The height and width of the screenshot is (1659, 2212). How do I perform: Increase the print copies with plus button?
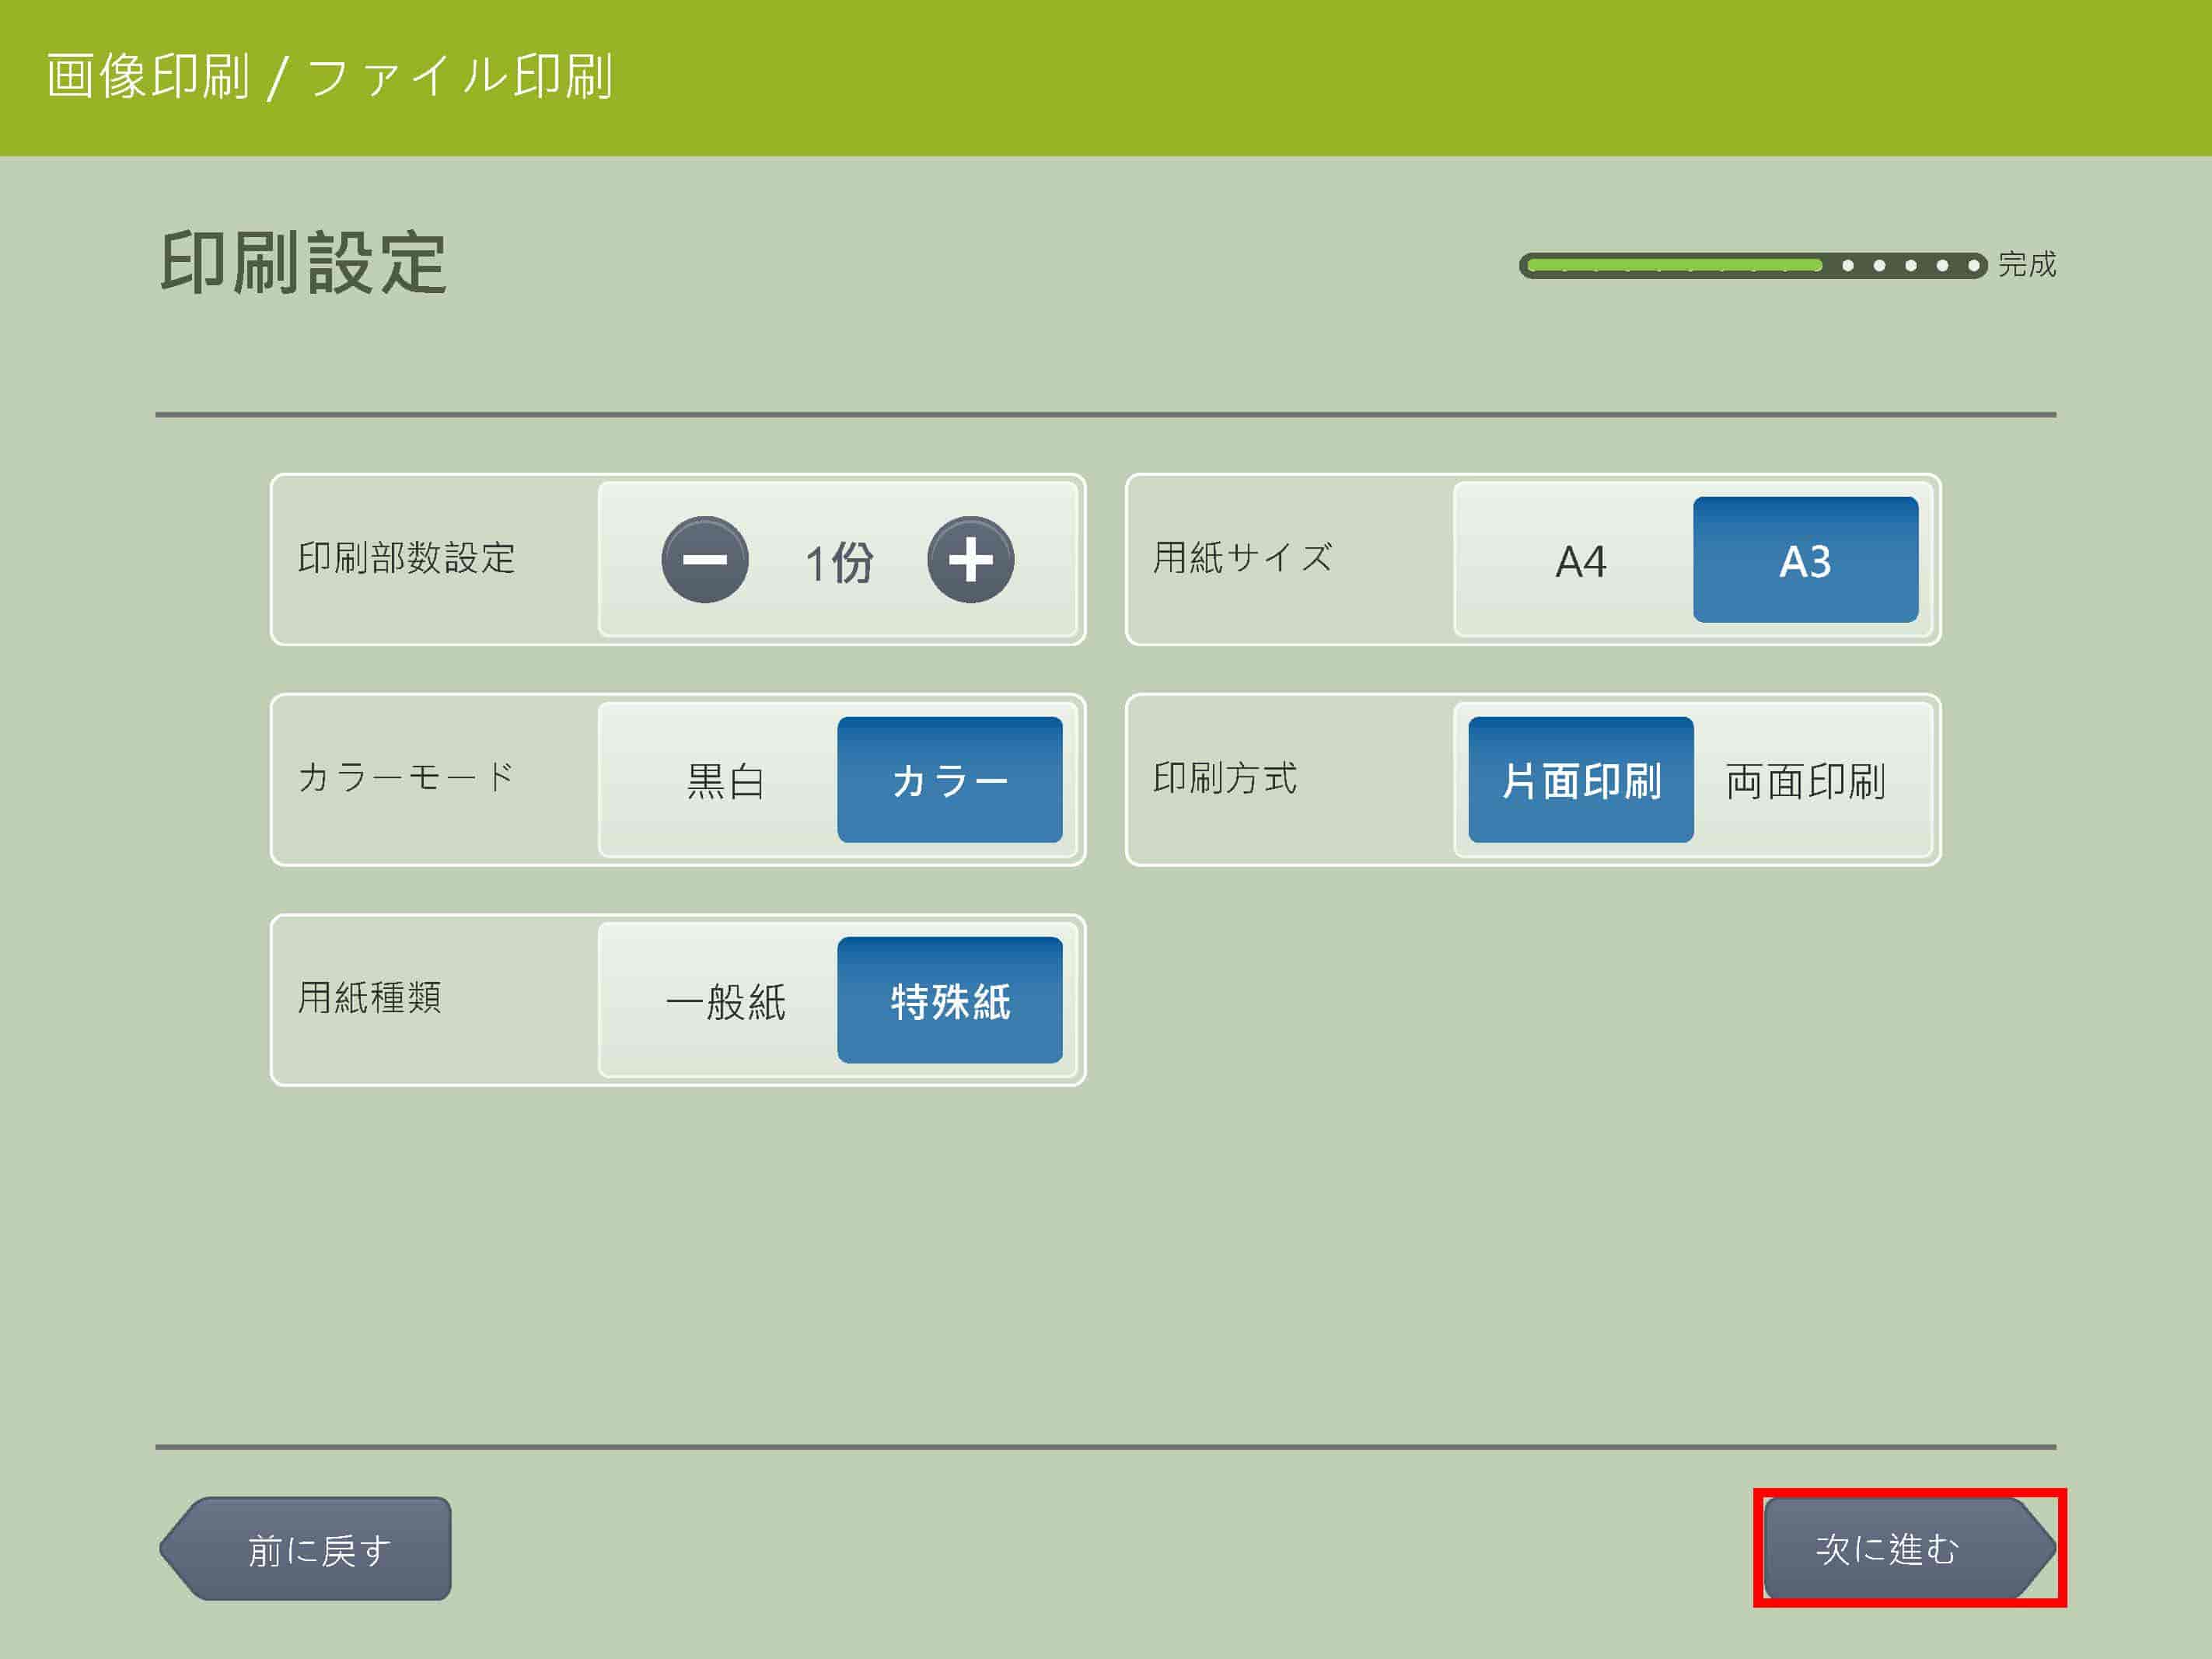(970, 560)
